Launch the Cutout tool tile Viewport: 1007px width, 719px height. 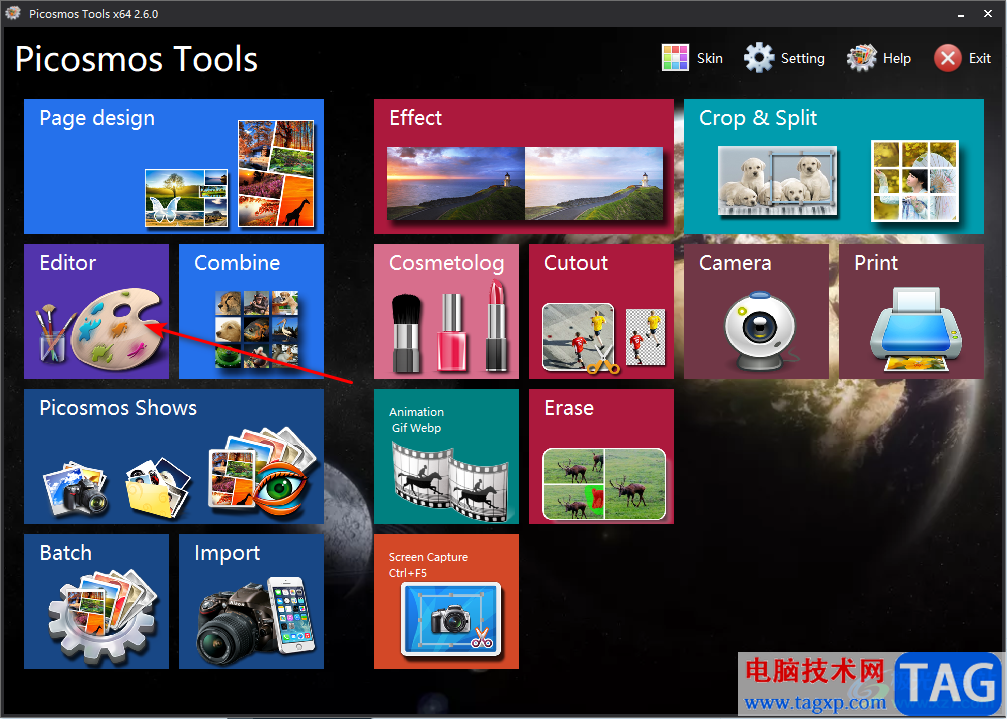pos(601,311)
